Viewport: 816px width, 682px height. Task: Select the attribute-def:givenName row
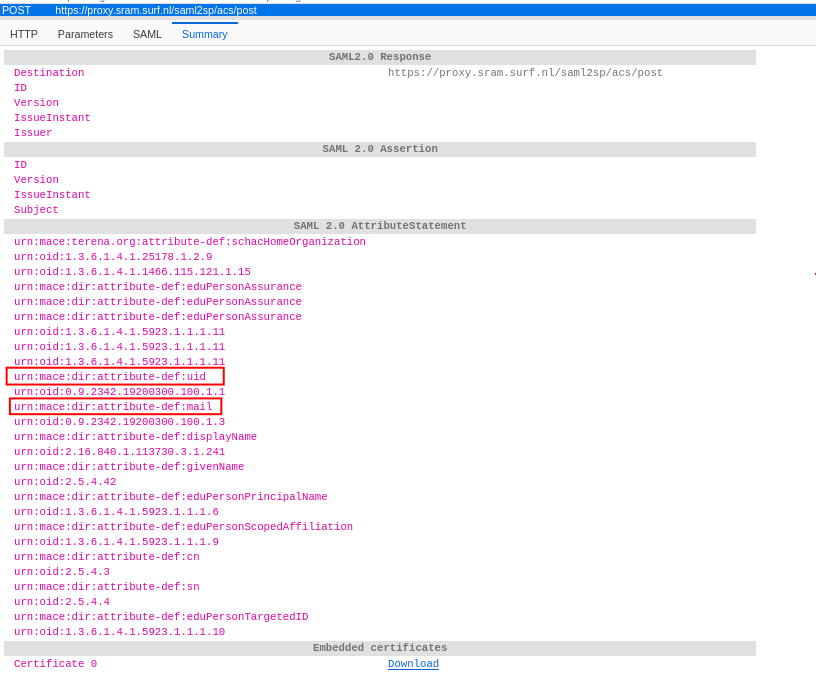point(129,467)
